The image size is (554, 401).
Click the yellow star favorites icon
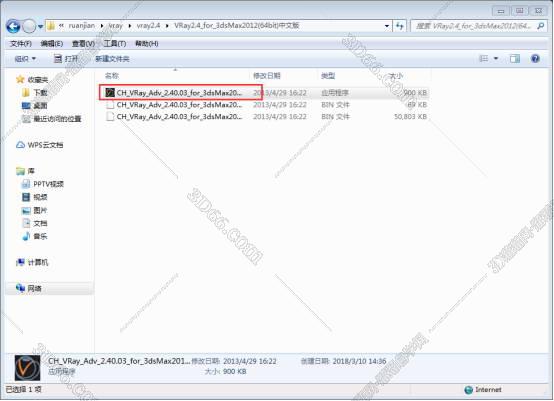pyautogui.click(x=20, y=79)
